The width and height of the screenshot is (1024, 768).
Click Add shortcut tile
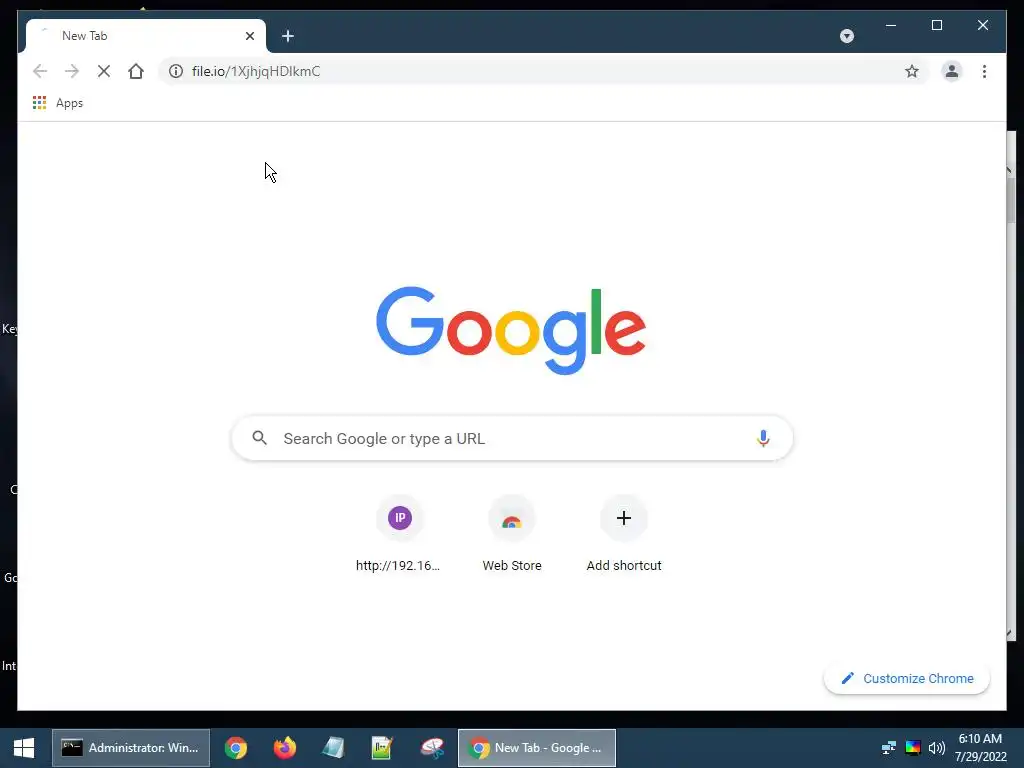tap(624, 534)
